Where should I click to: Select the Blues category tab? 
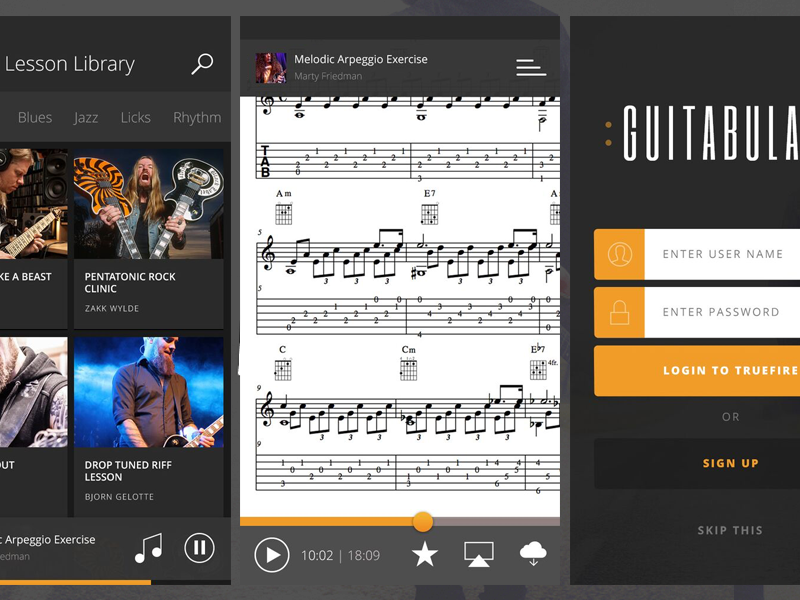click(35, 117)
